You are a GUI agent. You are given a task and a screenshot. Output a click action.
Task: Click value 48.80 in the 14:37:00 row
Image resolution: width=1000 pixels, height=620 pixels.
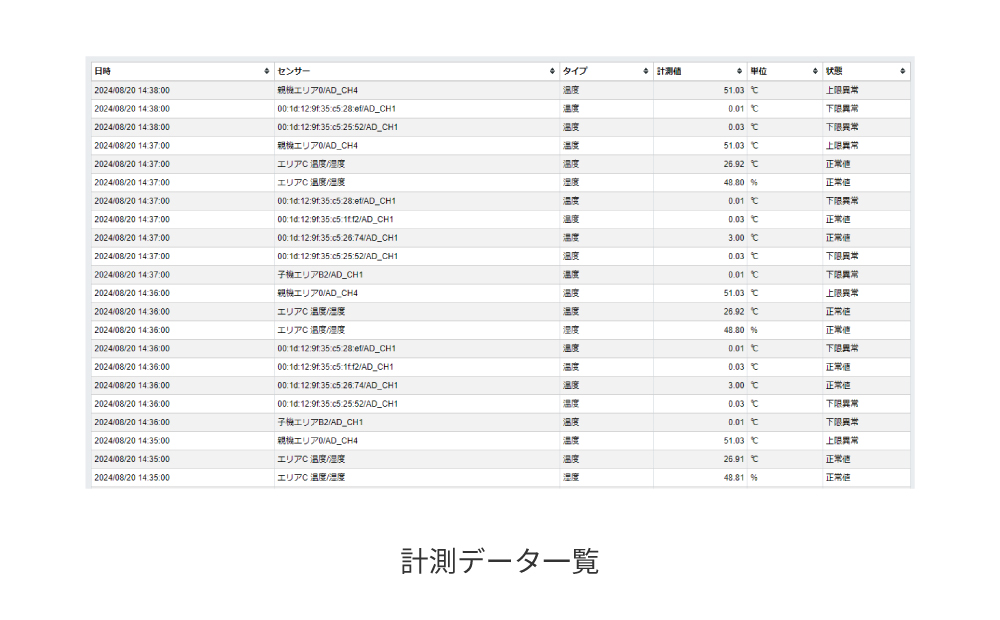tap(733, 183)
